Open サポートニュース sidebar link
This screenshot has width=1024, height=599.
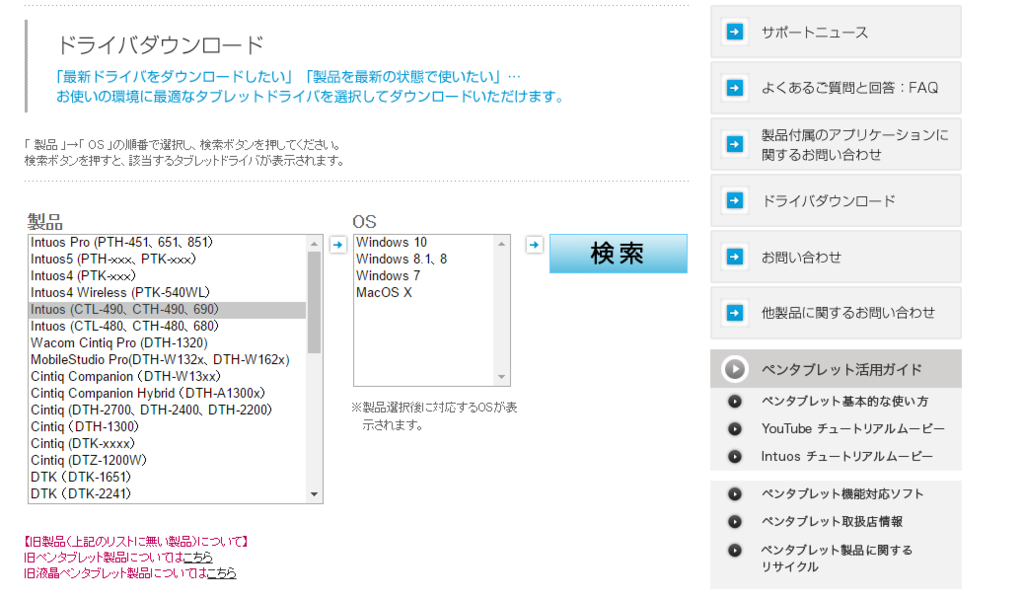(836, 32)
